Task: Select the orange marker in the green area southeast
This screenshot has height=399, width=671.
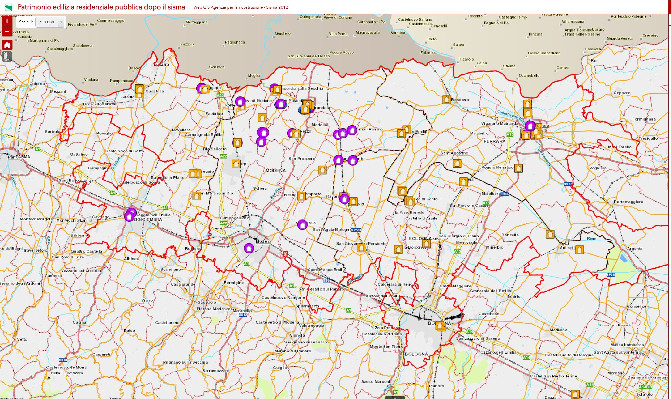Action: 579,249
